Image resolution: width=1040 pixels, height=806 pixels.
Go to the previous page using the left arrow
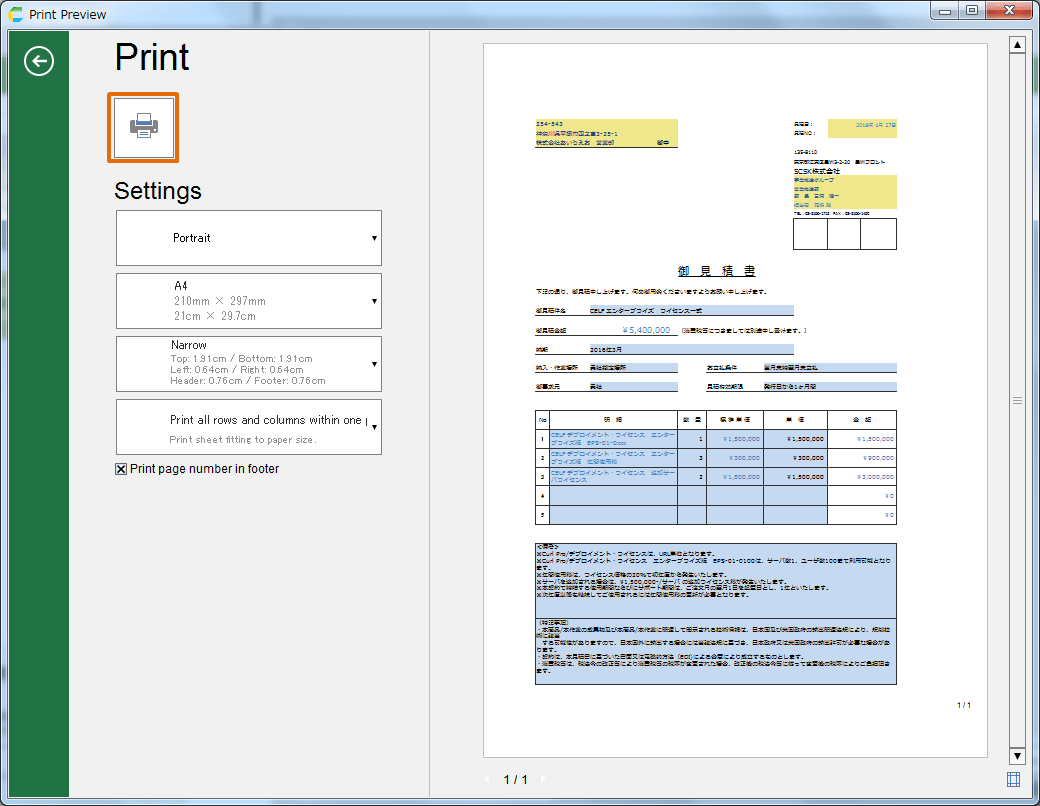pos(488,779)
